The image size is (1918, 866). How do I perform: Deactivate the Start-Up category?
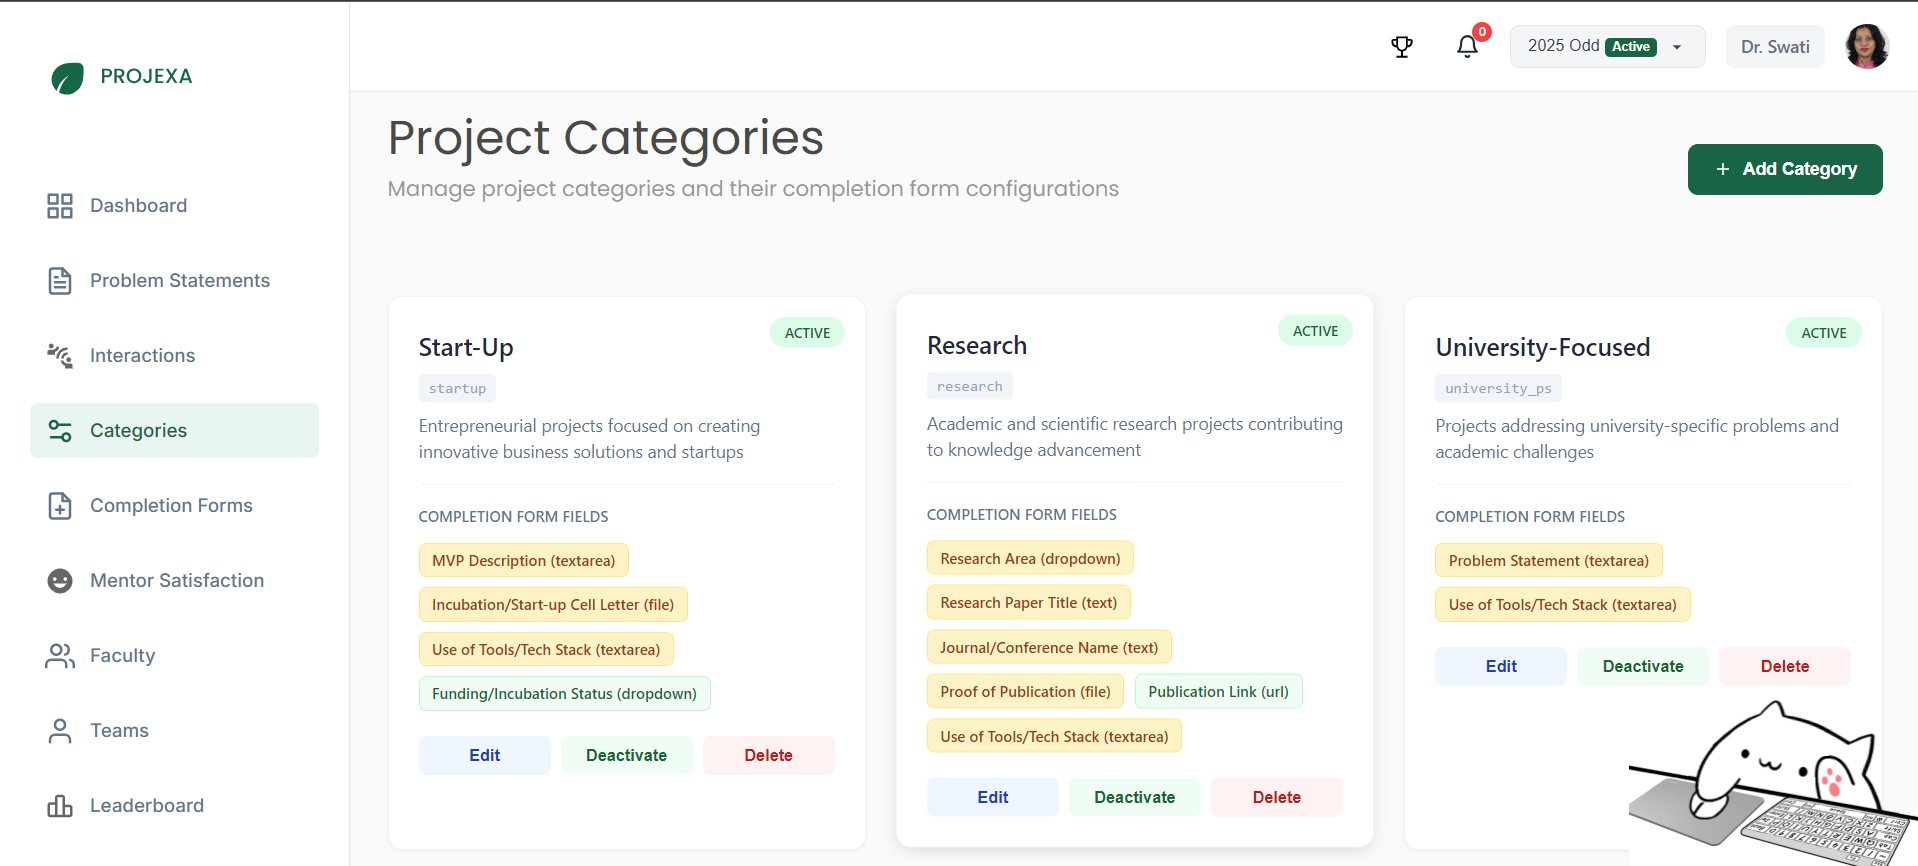click(x=627, y=756)
